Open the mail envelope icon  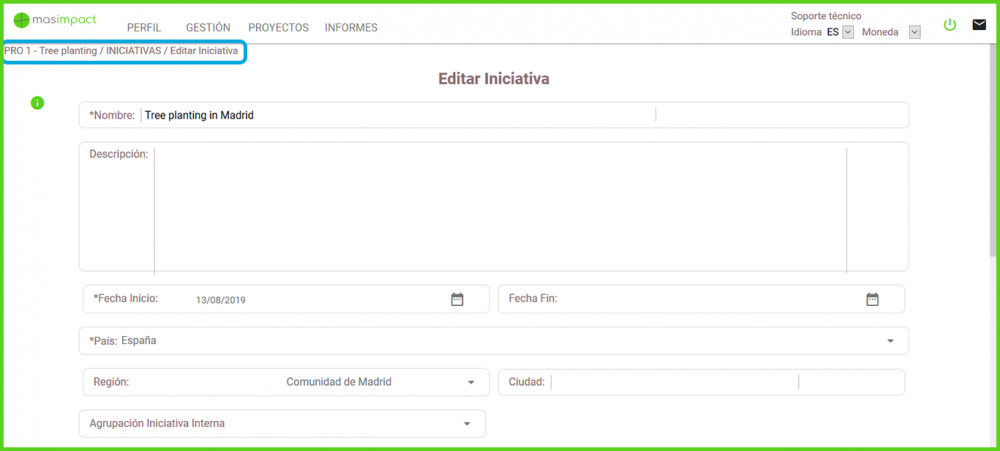click(979, 25)
